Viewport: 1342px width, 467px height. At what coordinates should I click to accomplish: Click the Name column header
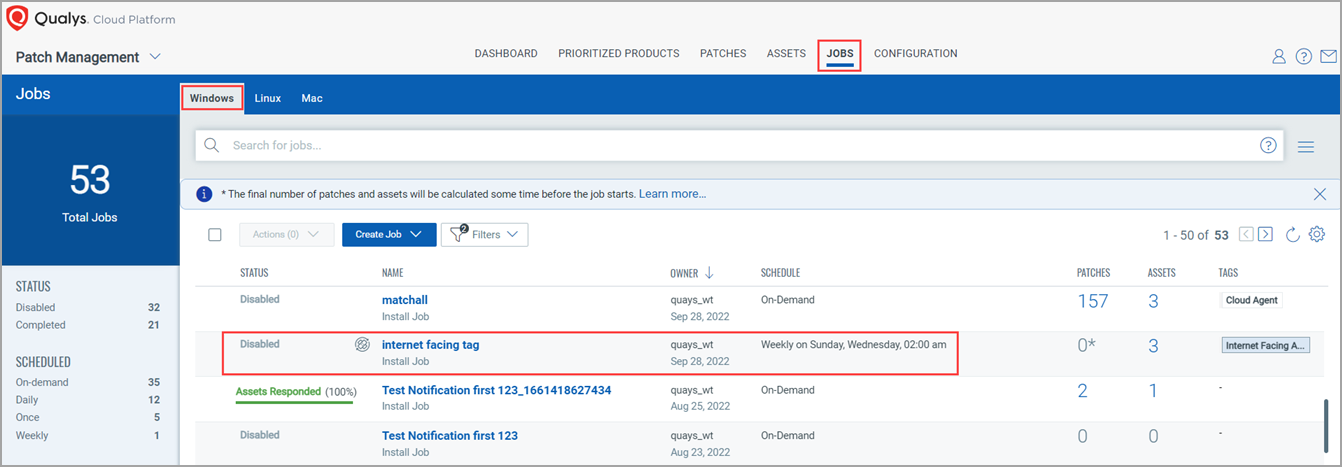tap(395, 273)
